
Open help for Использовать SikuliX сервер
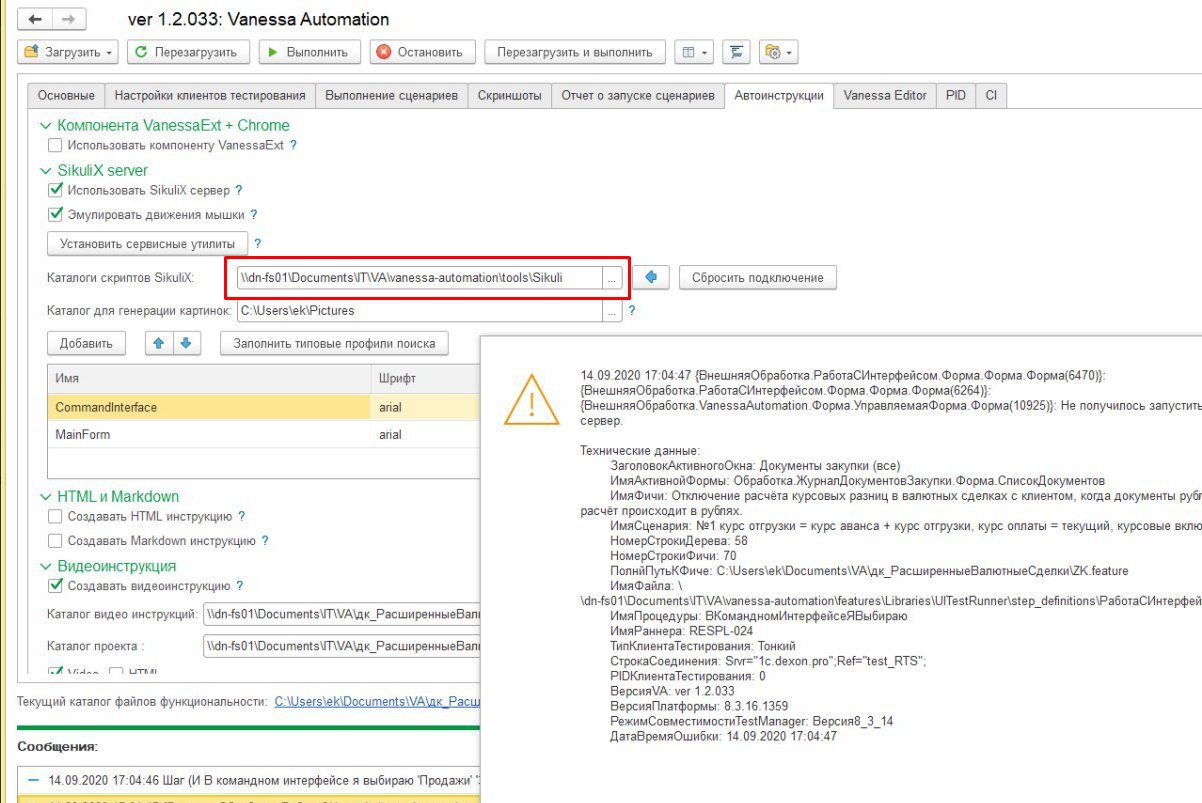[x=238, y=190]
